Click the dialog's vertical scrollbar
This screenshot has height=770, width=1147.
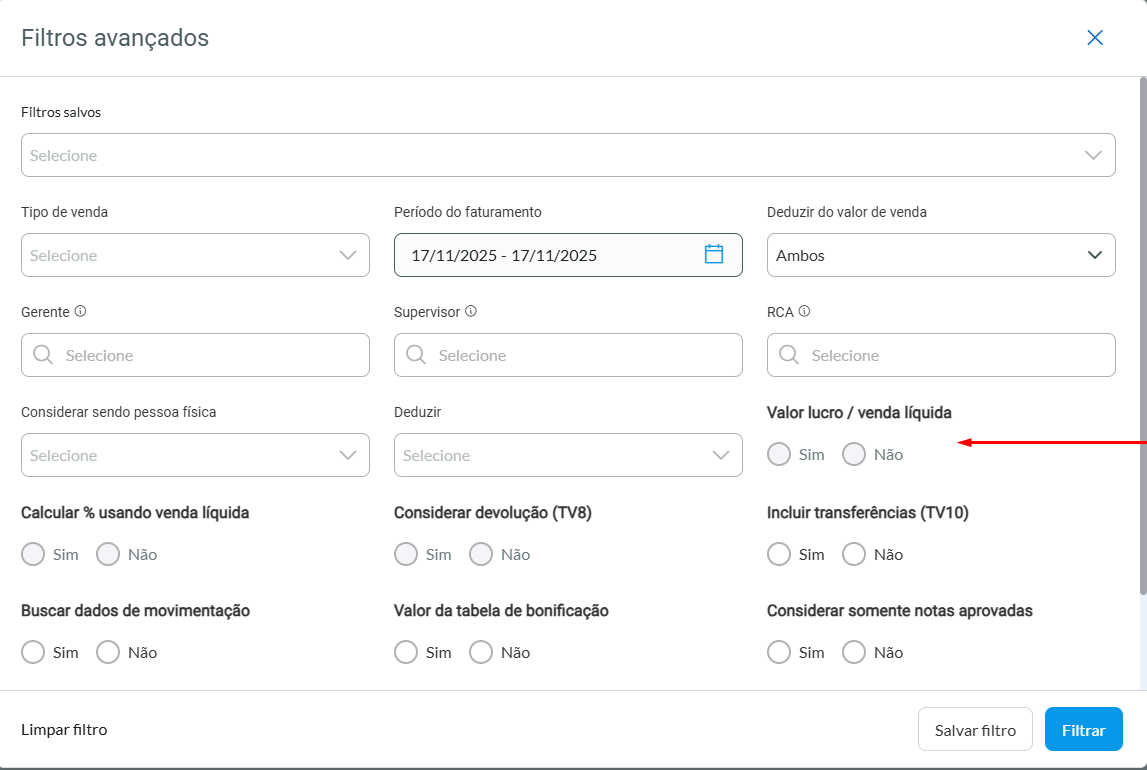click(1142, 330)
